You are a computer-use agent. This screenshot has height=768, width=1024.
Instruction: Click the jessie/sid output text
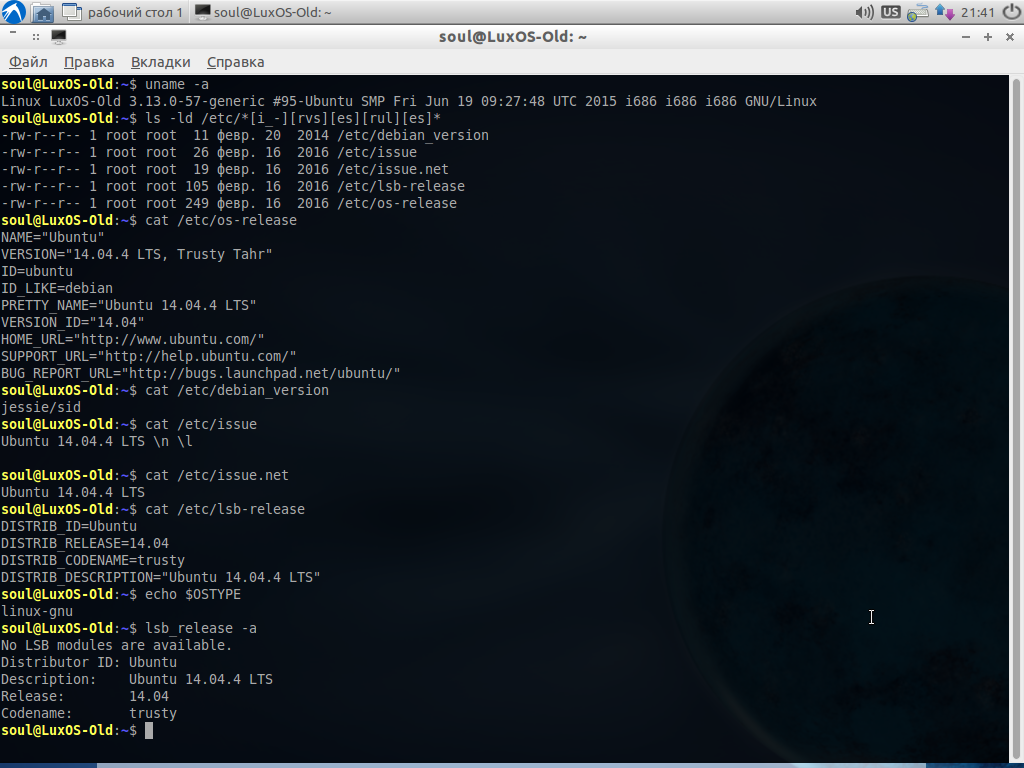40,407
